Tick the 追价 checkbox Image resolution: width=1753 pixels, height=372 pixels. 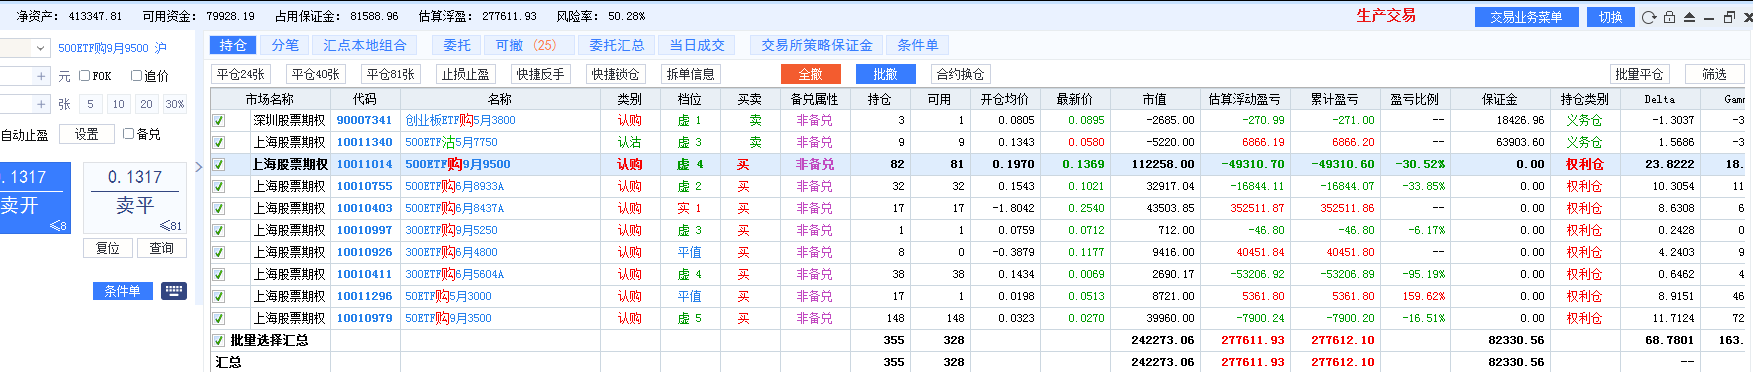[137, 76]
